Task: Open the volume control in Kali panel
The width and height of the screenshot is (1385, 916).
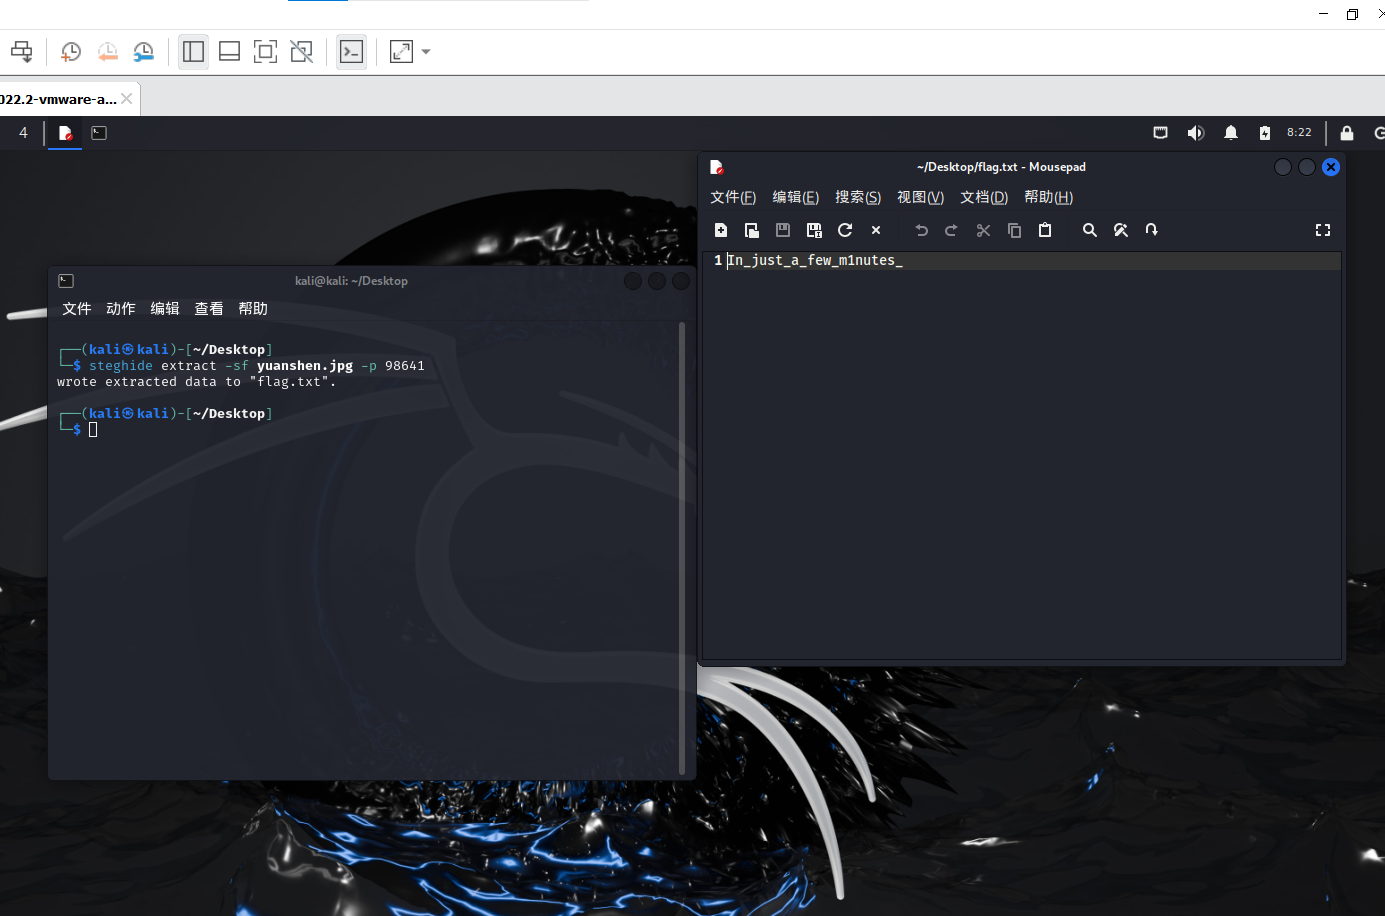Action: (1196, 133)
